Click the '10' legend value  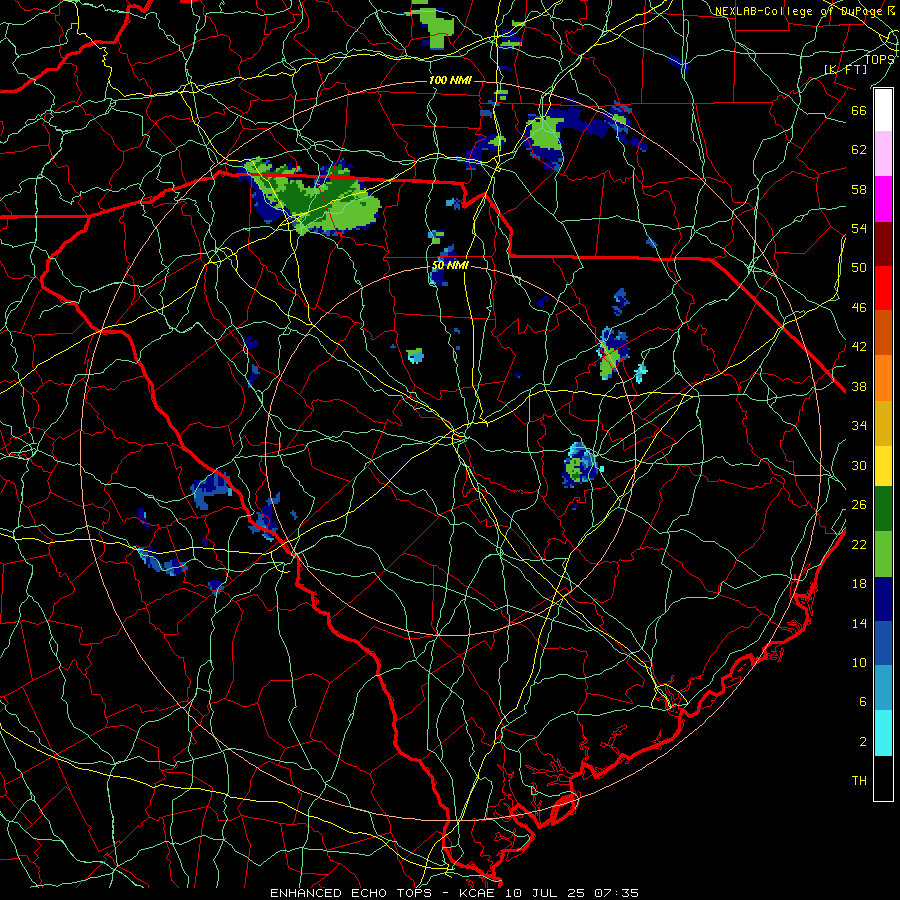coord(859,662)
